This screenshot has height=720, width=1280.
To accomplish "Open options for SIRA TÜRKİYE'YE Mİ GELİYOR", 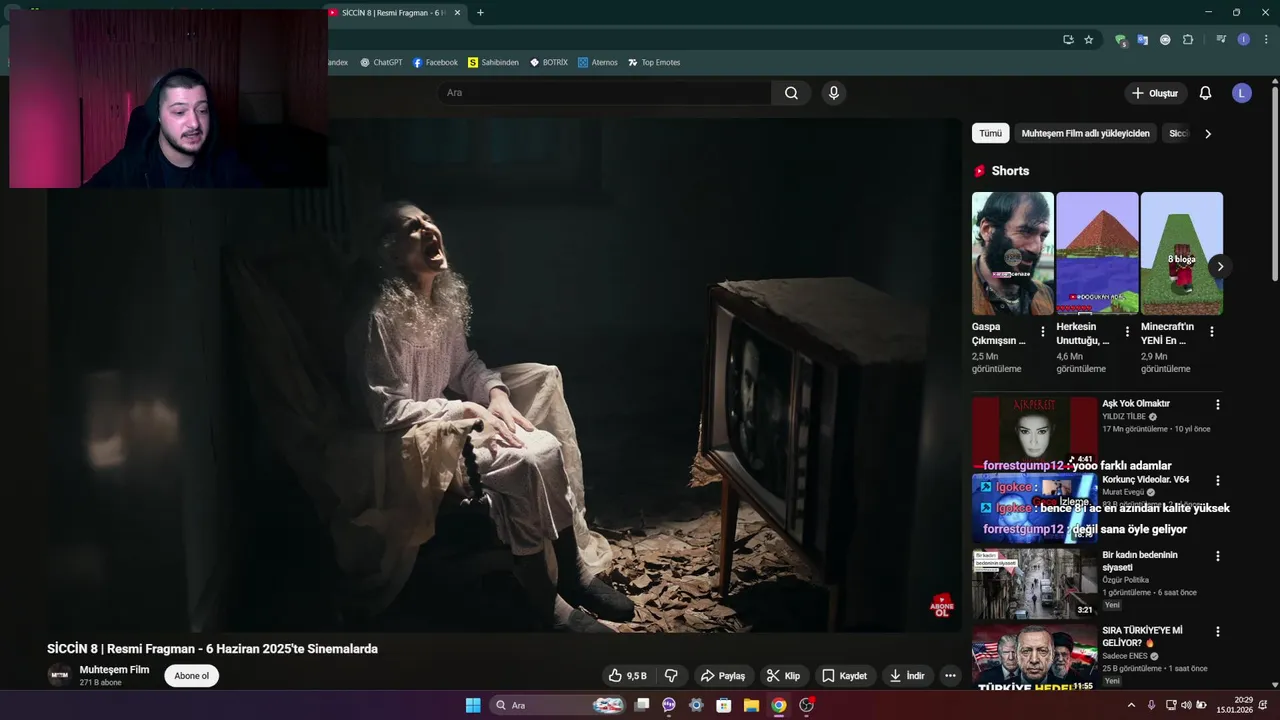I will (x=1217, y=632).
